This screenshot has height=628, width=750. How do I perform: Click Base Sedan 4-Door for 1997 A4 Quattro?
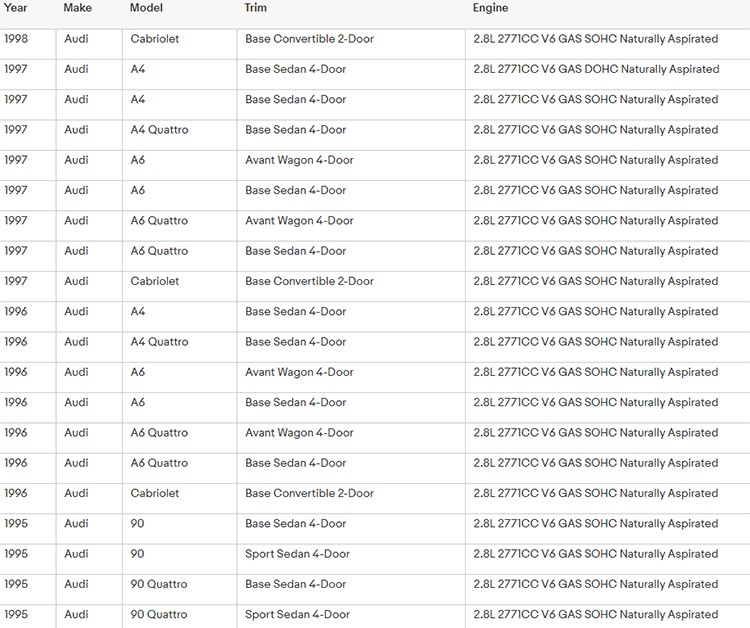click(296, 130)
